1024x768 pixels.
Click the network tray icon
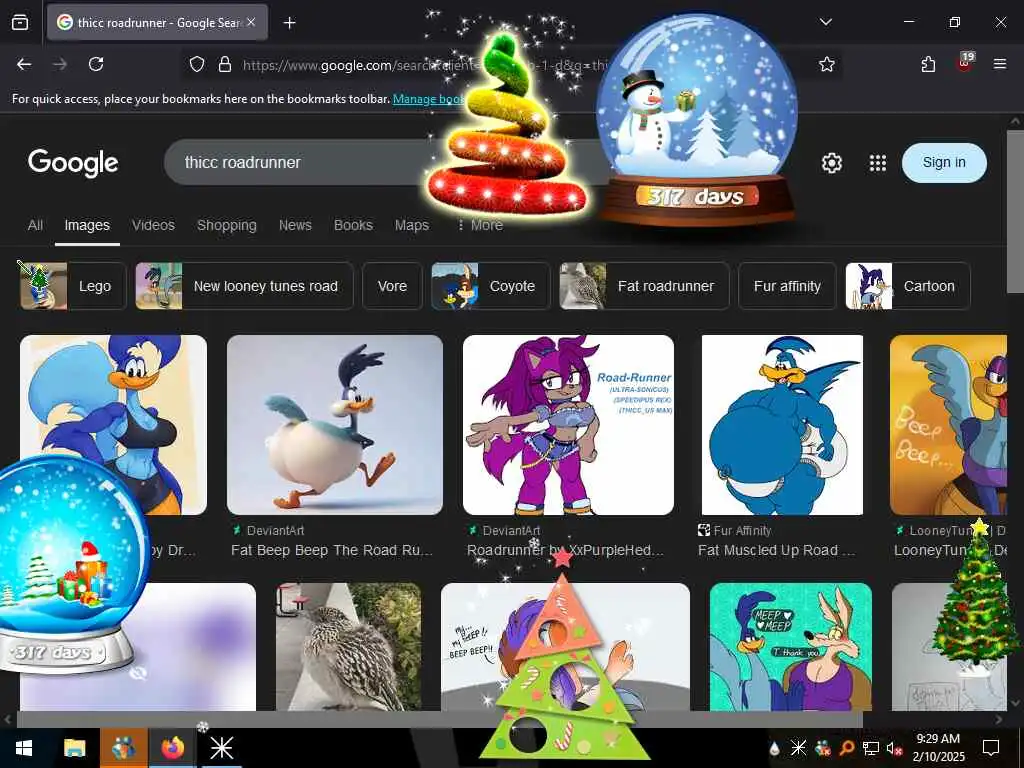871,748
